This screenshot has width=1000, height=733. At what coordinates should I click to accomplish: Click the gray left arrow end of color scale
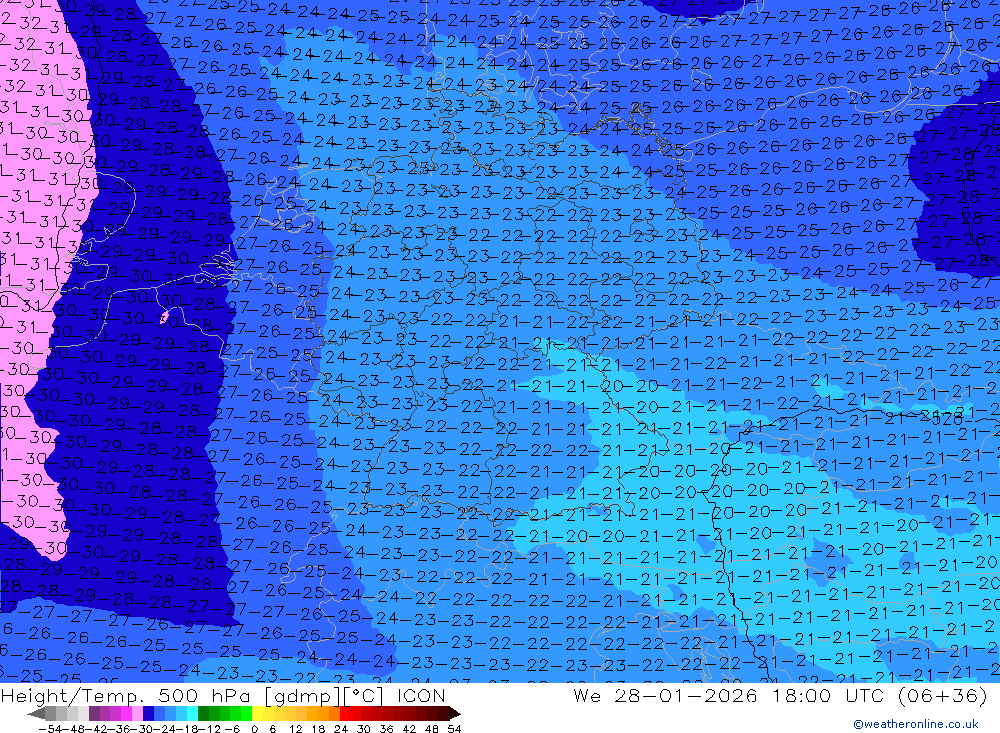click(x=36, y=714)
